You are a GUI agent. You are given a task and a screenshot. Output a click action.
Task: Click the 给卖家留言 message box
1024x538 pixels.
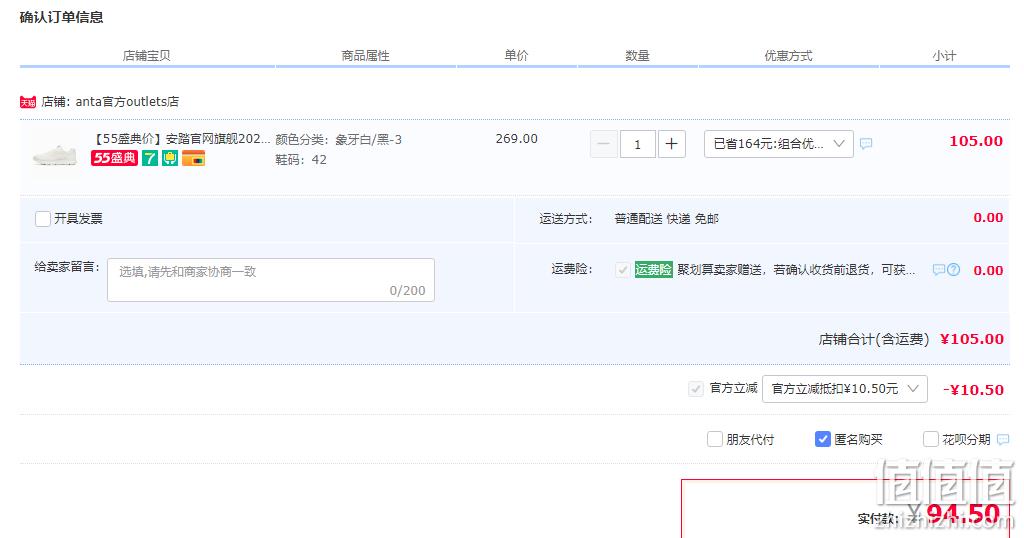point(271,280)
